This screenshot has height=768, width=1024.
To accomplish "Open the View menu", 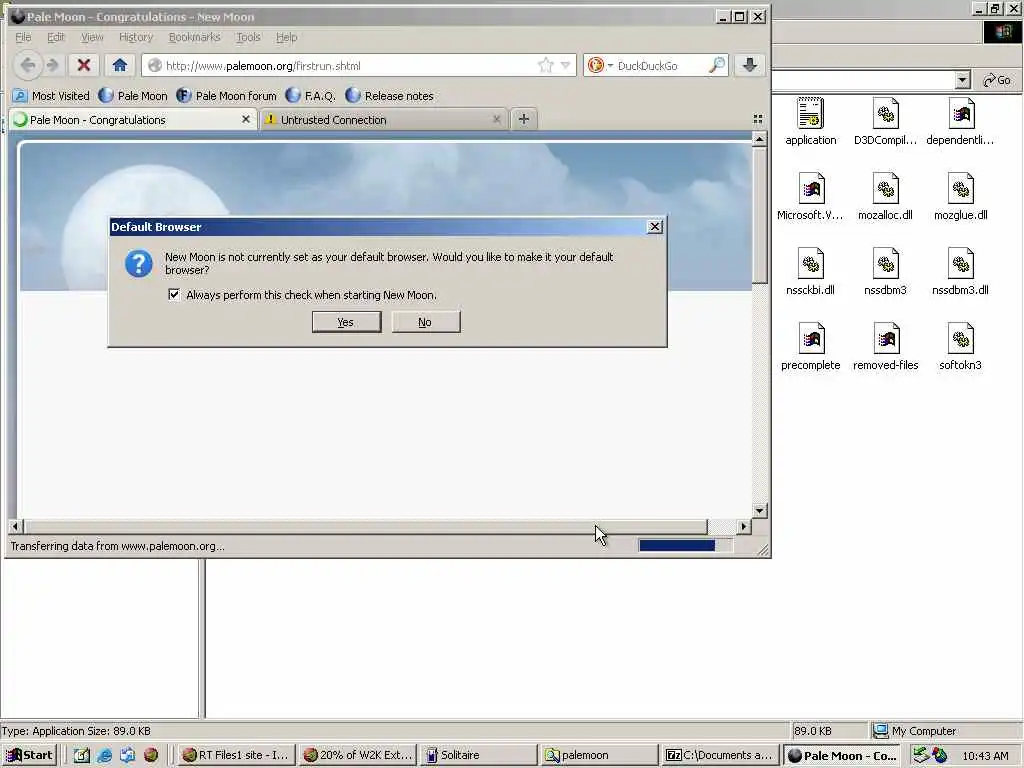I will click(x=92, y=37).
